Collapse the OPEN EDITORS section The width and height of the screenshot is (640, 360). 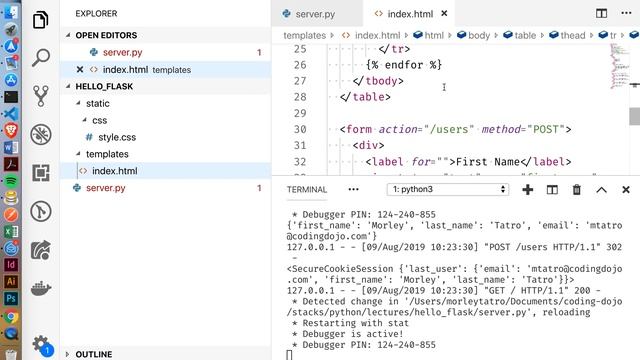(x=68, y=35)
